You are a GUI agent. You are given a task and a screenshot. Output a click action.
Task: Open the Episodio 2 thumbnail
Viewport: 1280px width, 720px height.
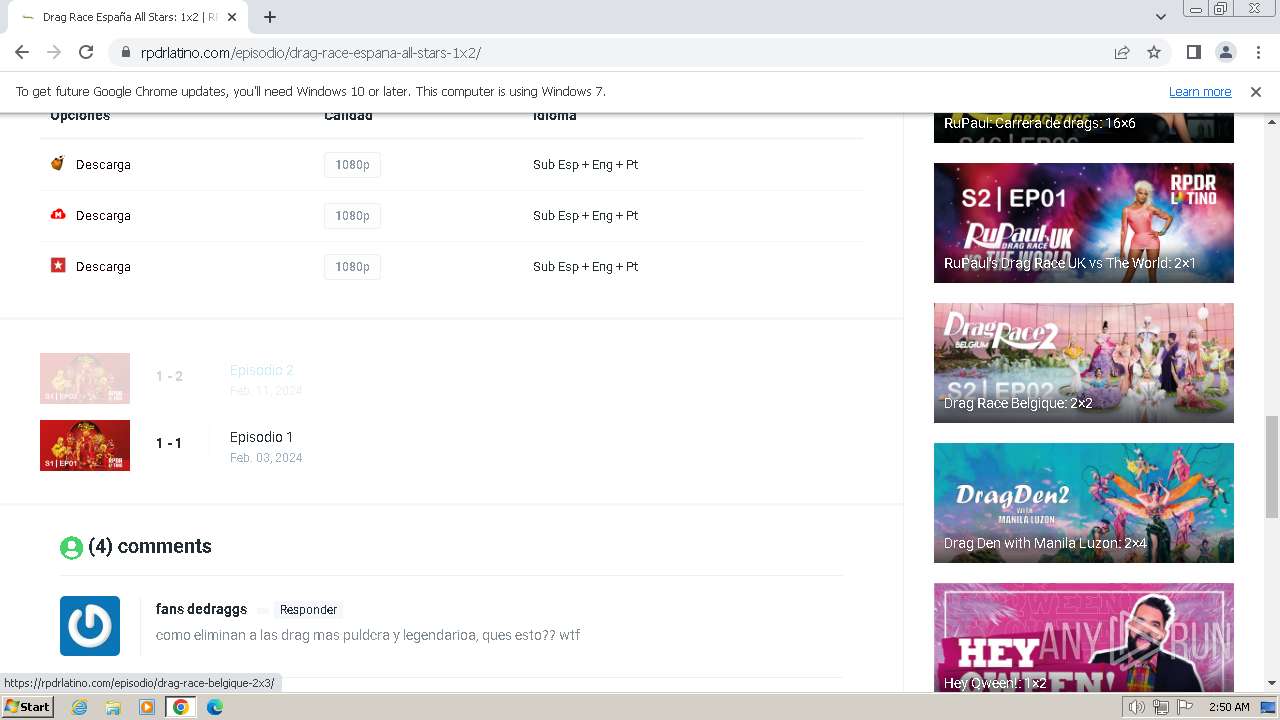click(85, 378)
